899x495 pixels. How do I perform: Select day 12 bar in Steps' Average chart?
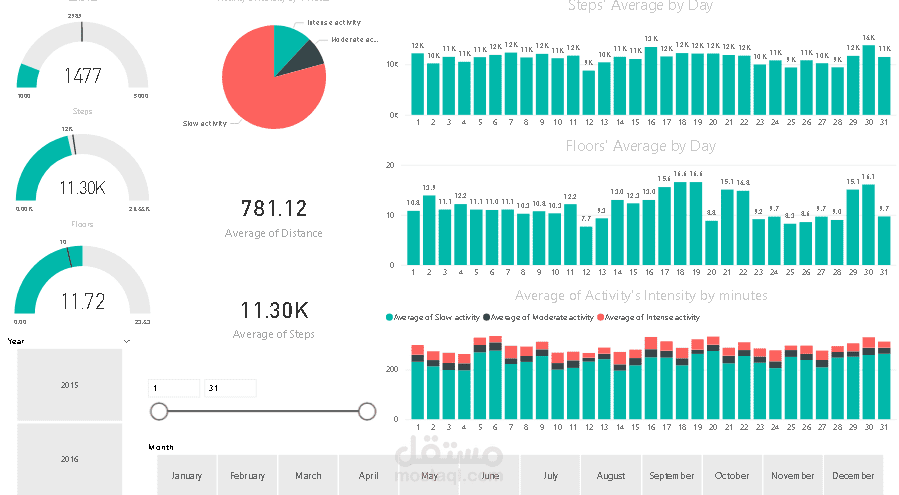(x=589, y=92)
